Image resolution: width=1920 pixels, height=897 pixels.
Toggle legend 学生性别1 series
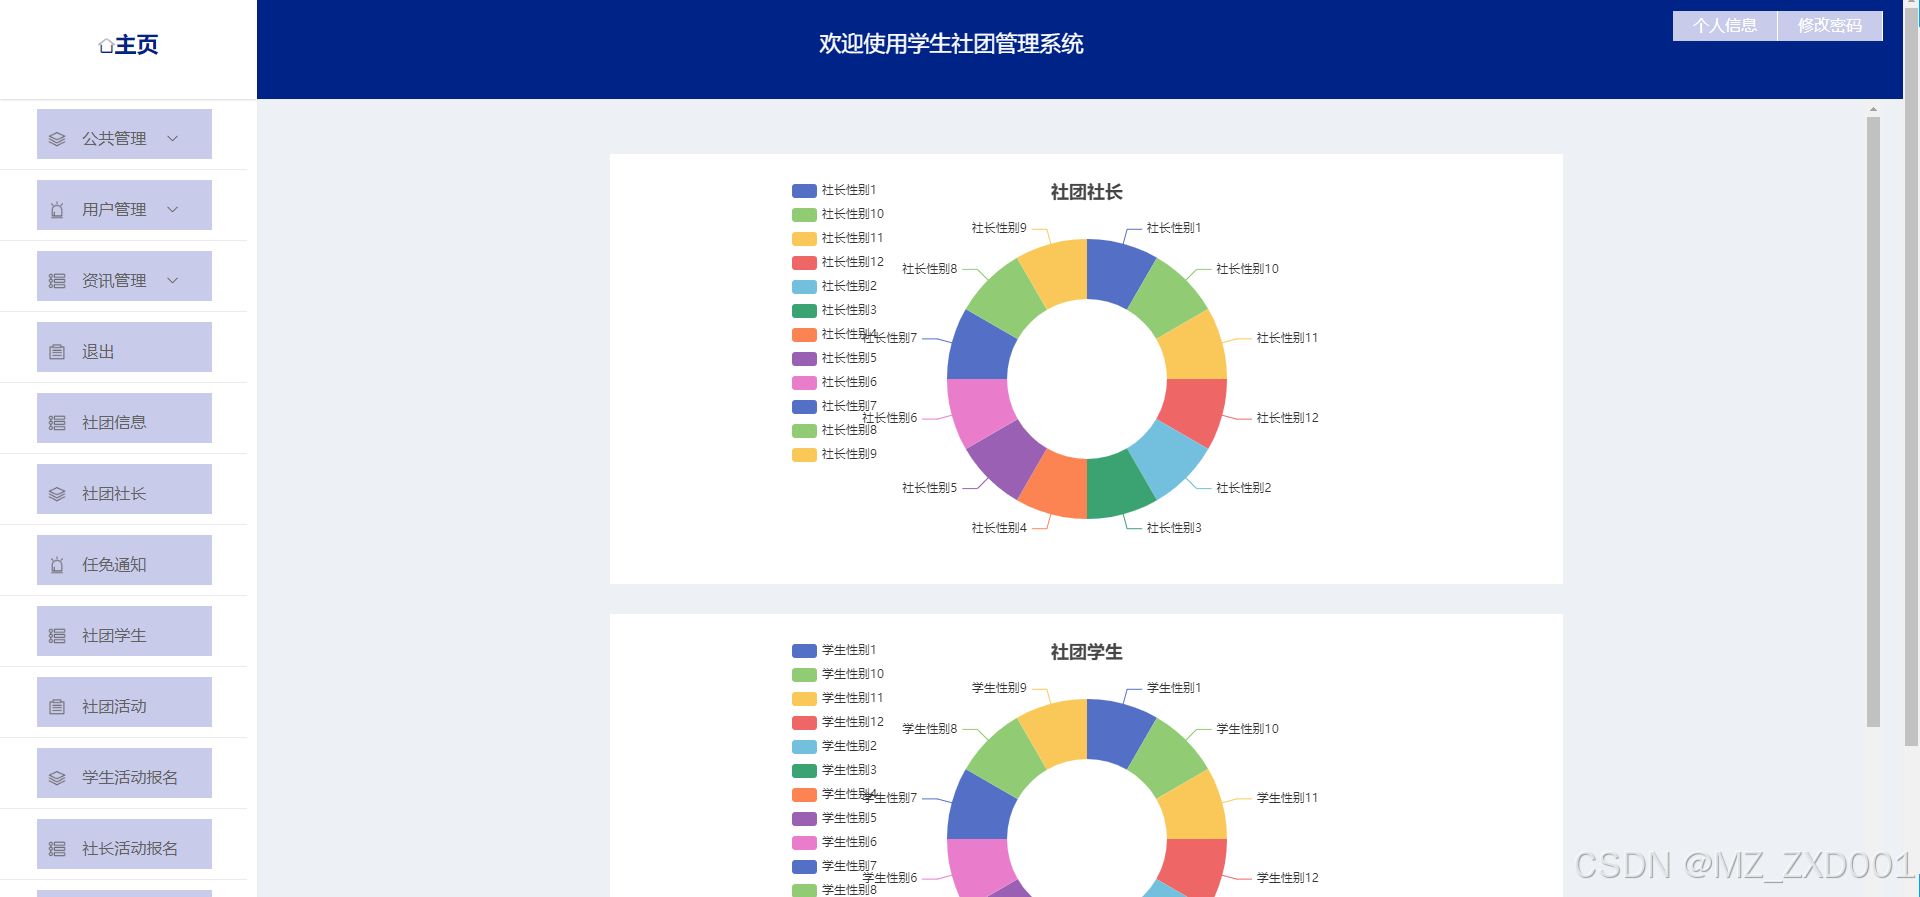coord(834,650)
